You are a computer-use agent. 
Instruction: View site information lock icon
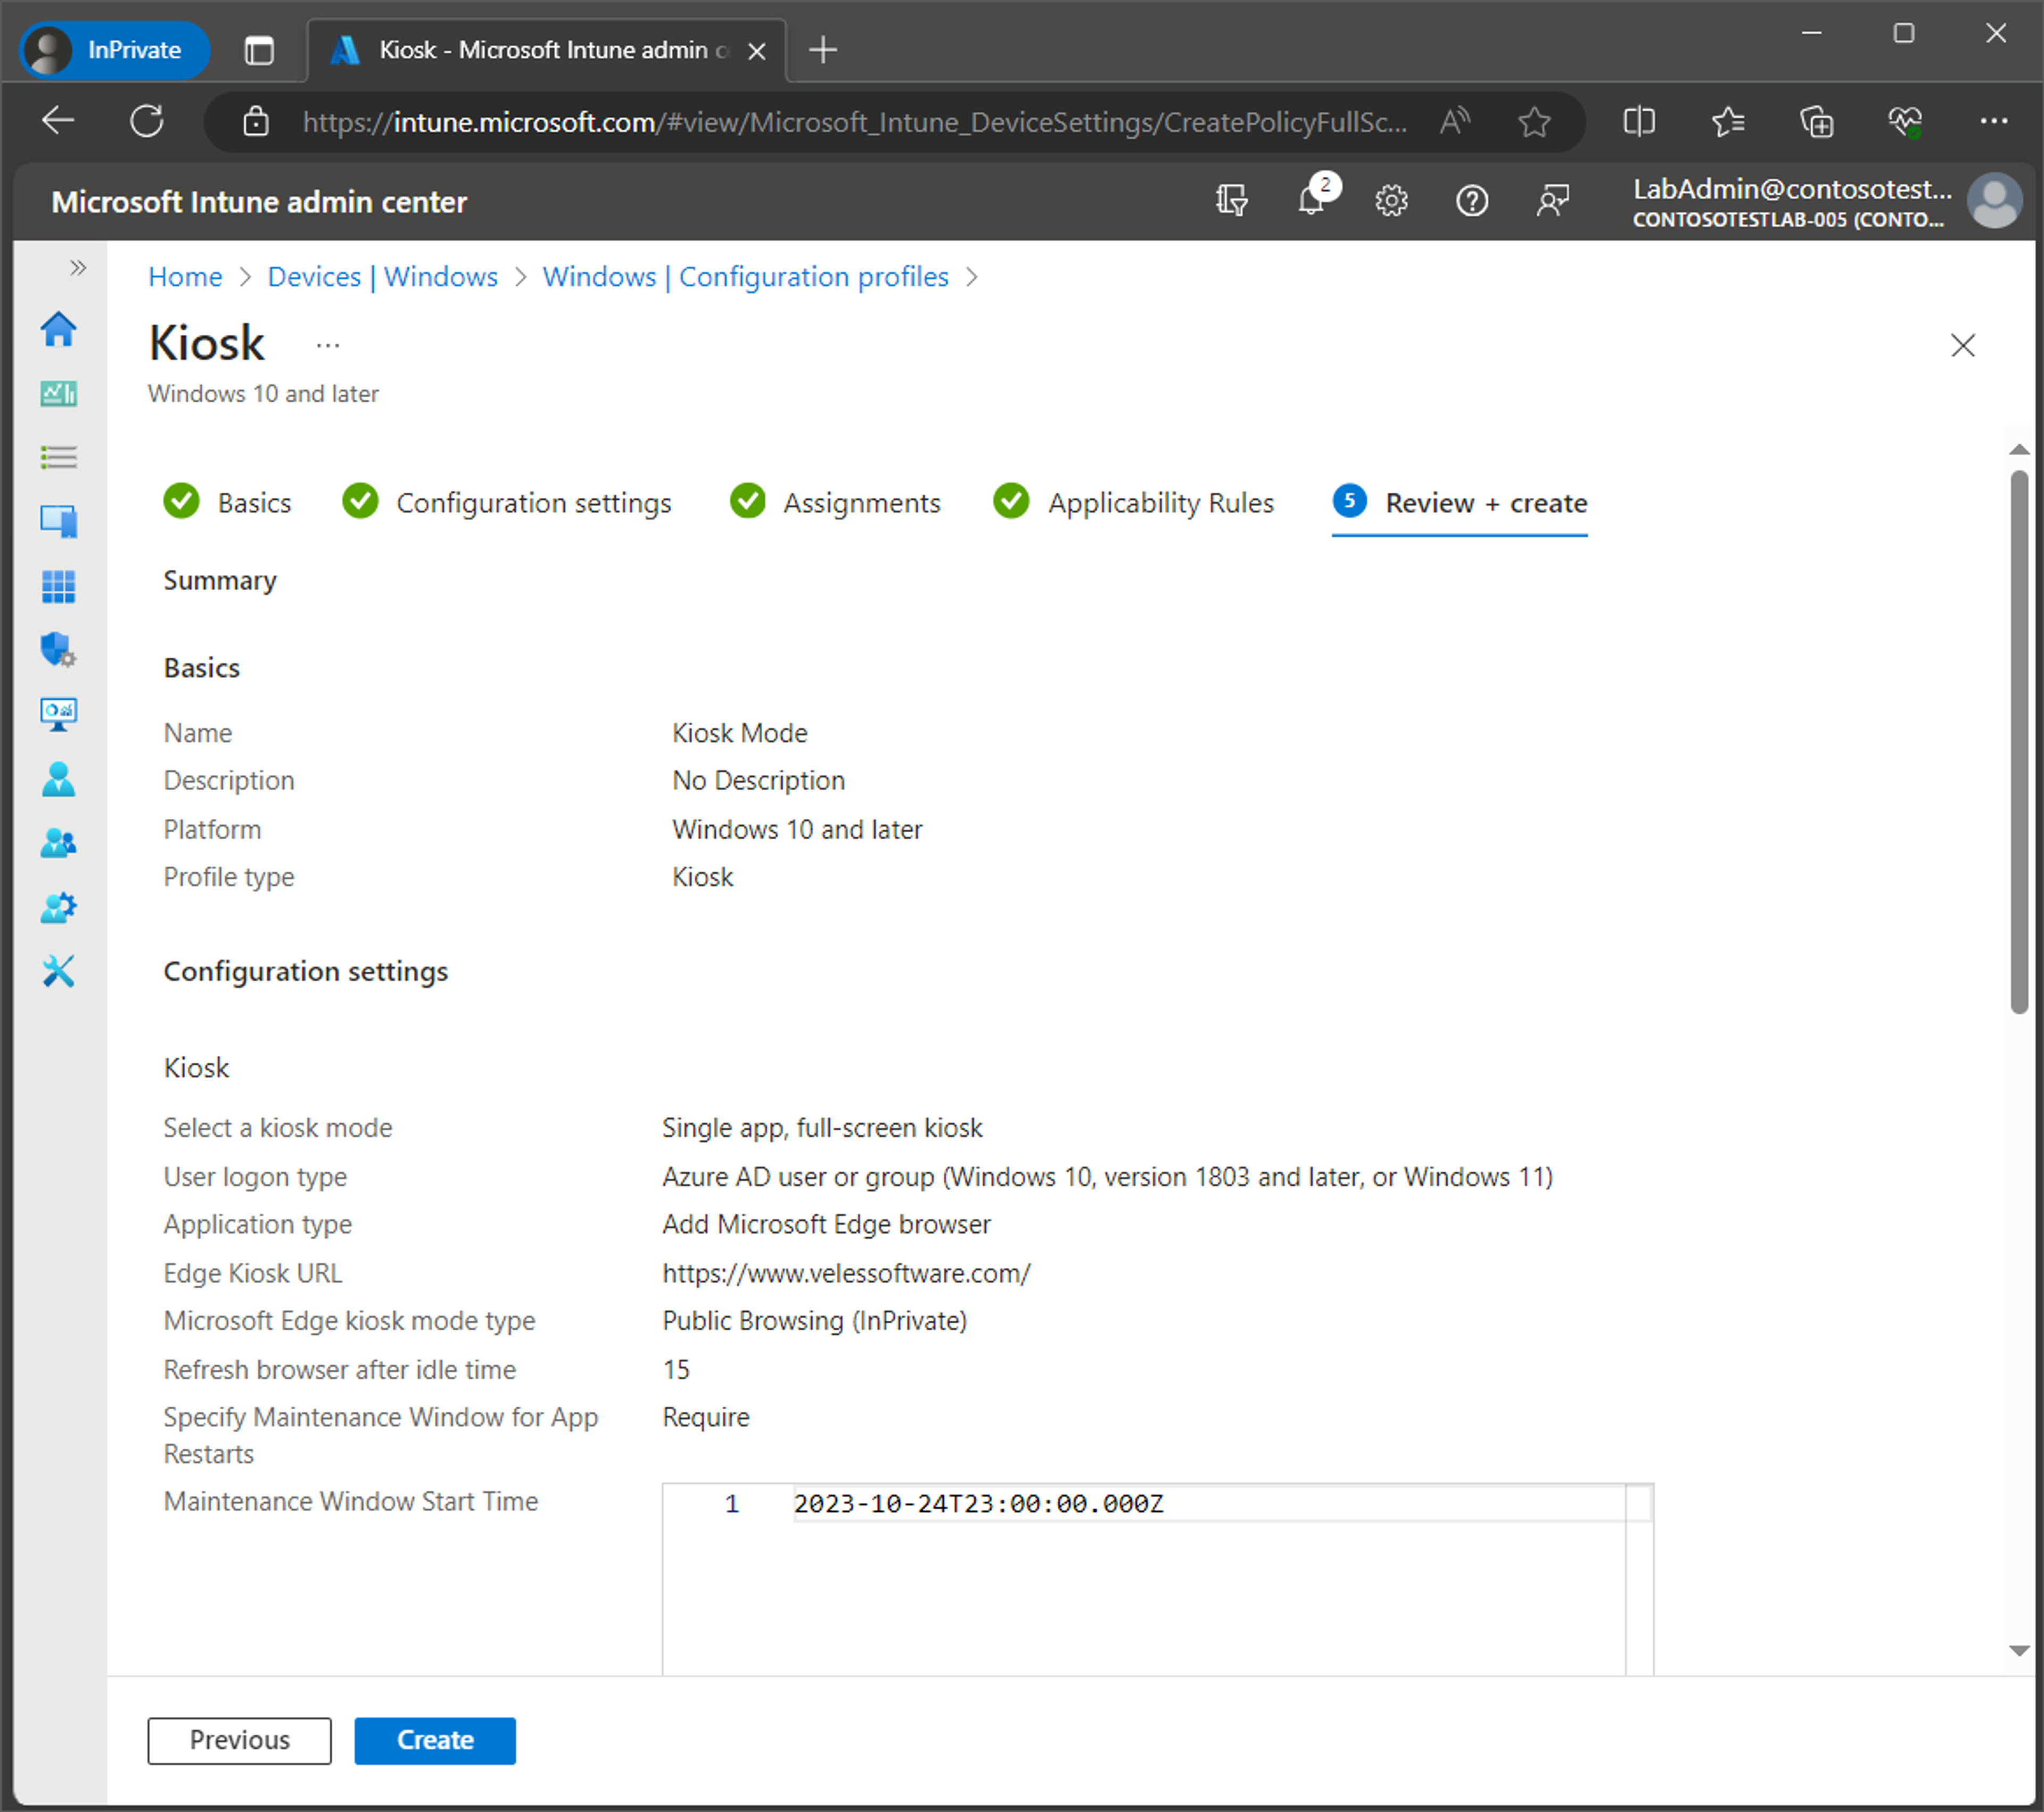(x=256, y=121)
